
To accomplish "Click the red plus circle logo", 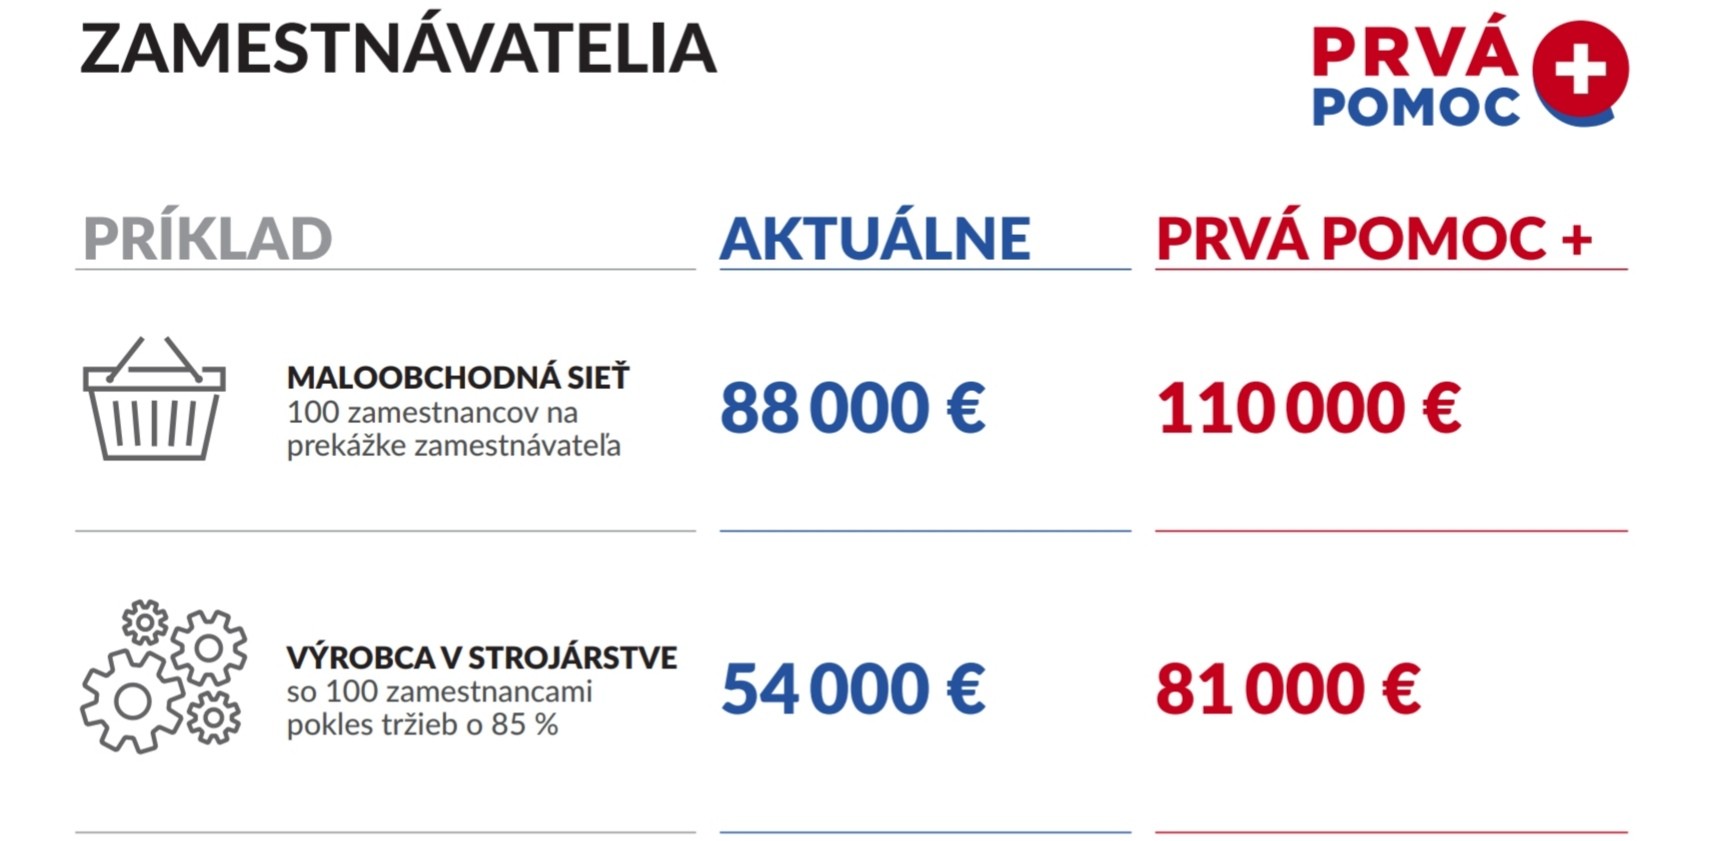I will click(x=1580, y=70).
